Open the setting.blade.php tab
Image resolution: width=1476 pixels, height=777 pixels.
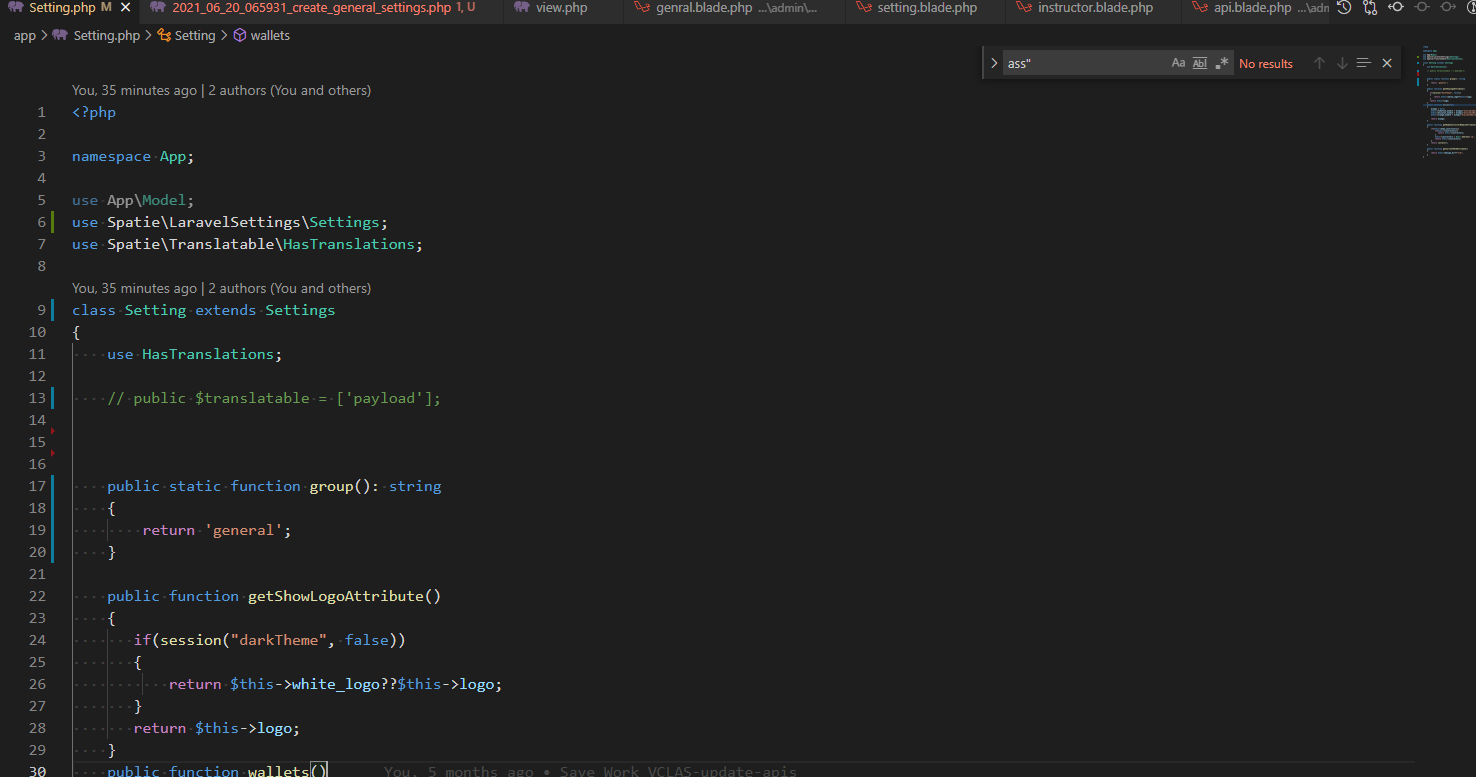pos(927,8)
